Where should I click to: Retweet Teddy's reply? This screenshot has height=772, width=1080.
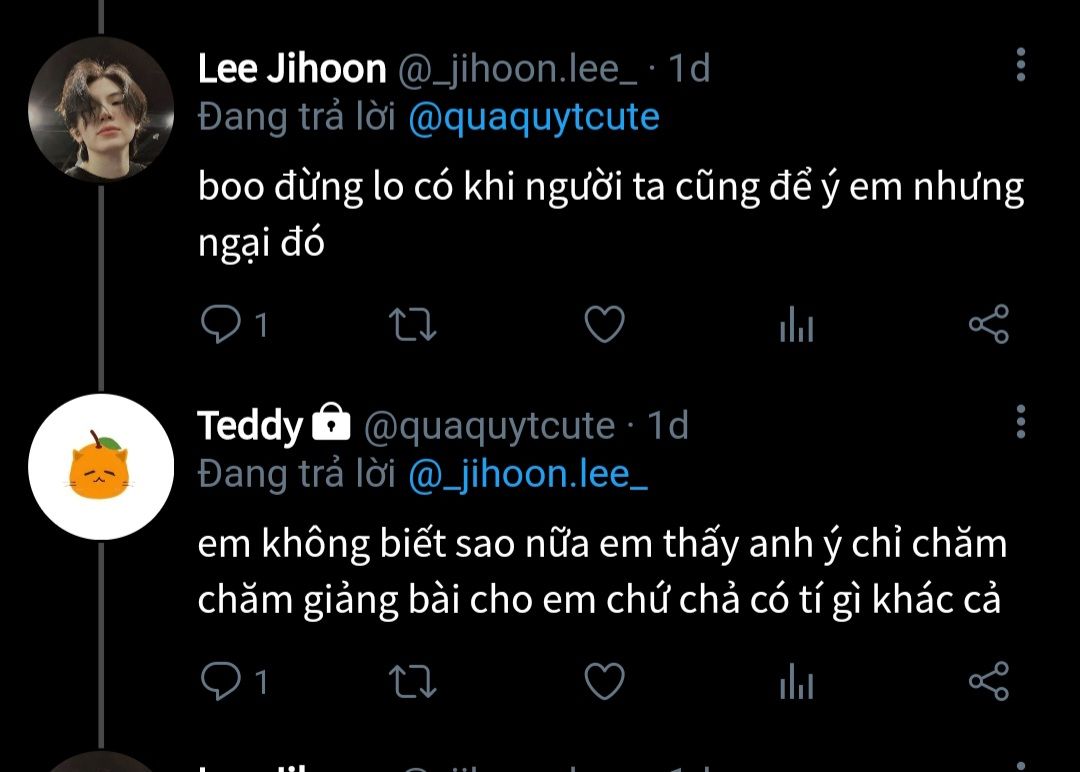pyautogui.click(x=413, y=682)
